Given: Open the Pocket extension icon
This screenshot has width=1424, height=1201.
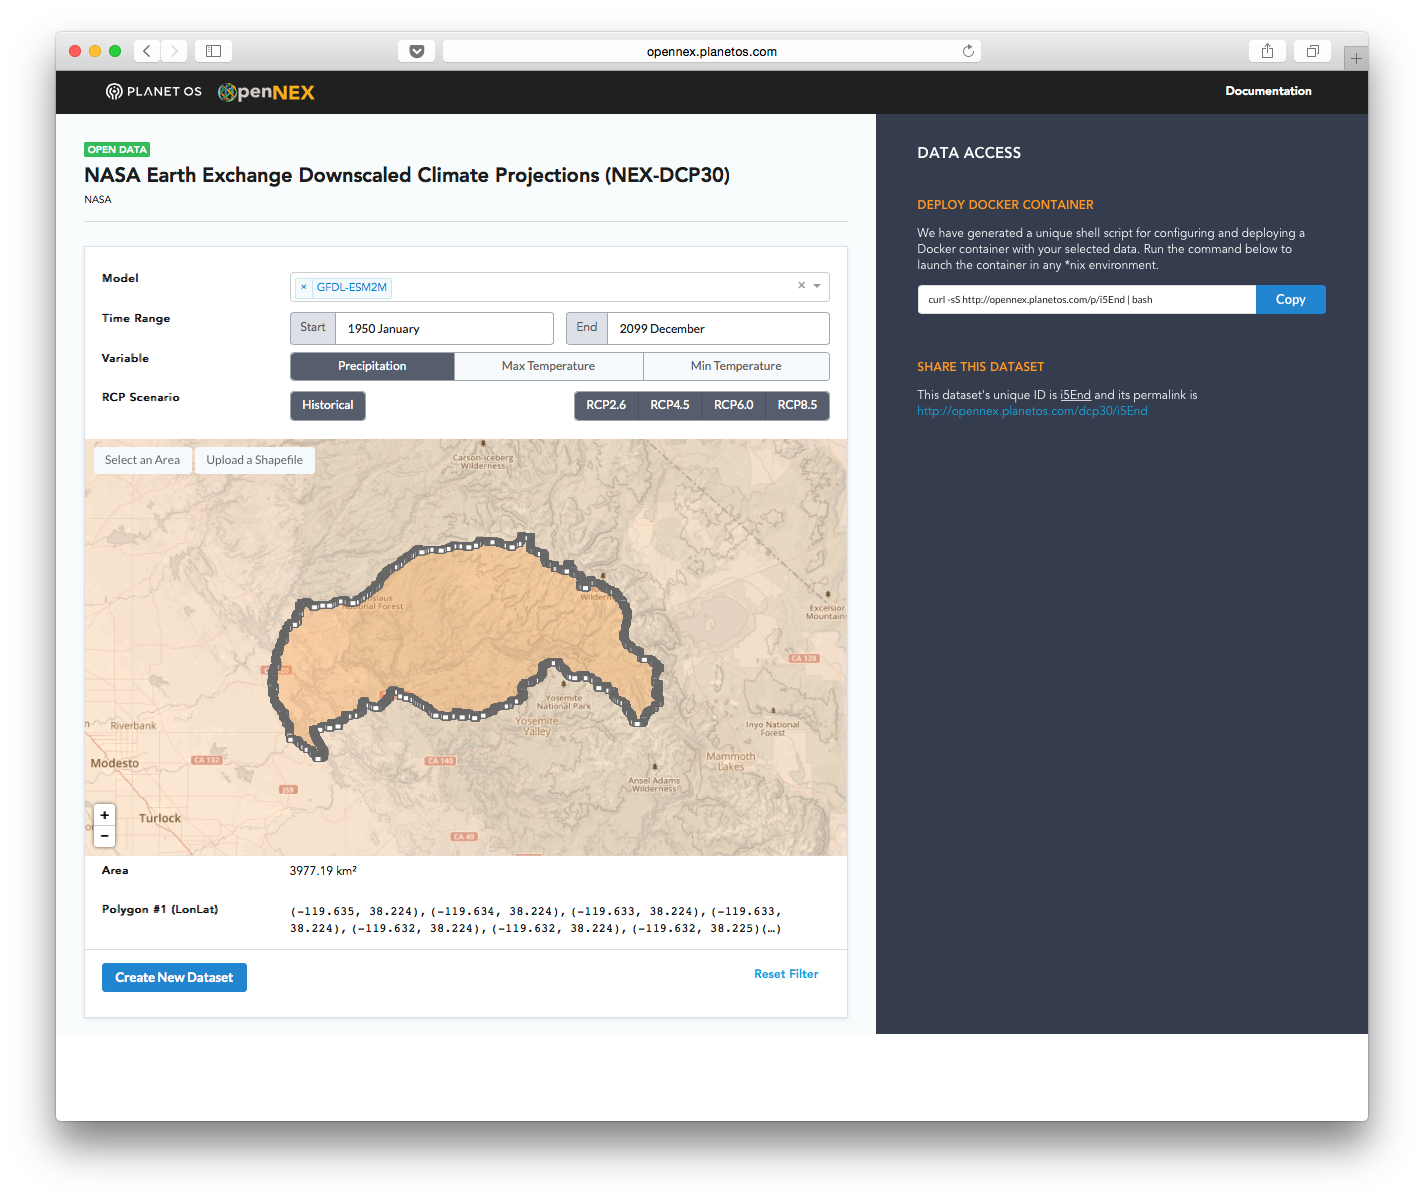Looking at the screenshot, I should pyautogui.click(x=417, y=51).
